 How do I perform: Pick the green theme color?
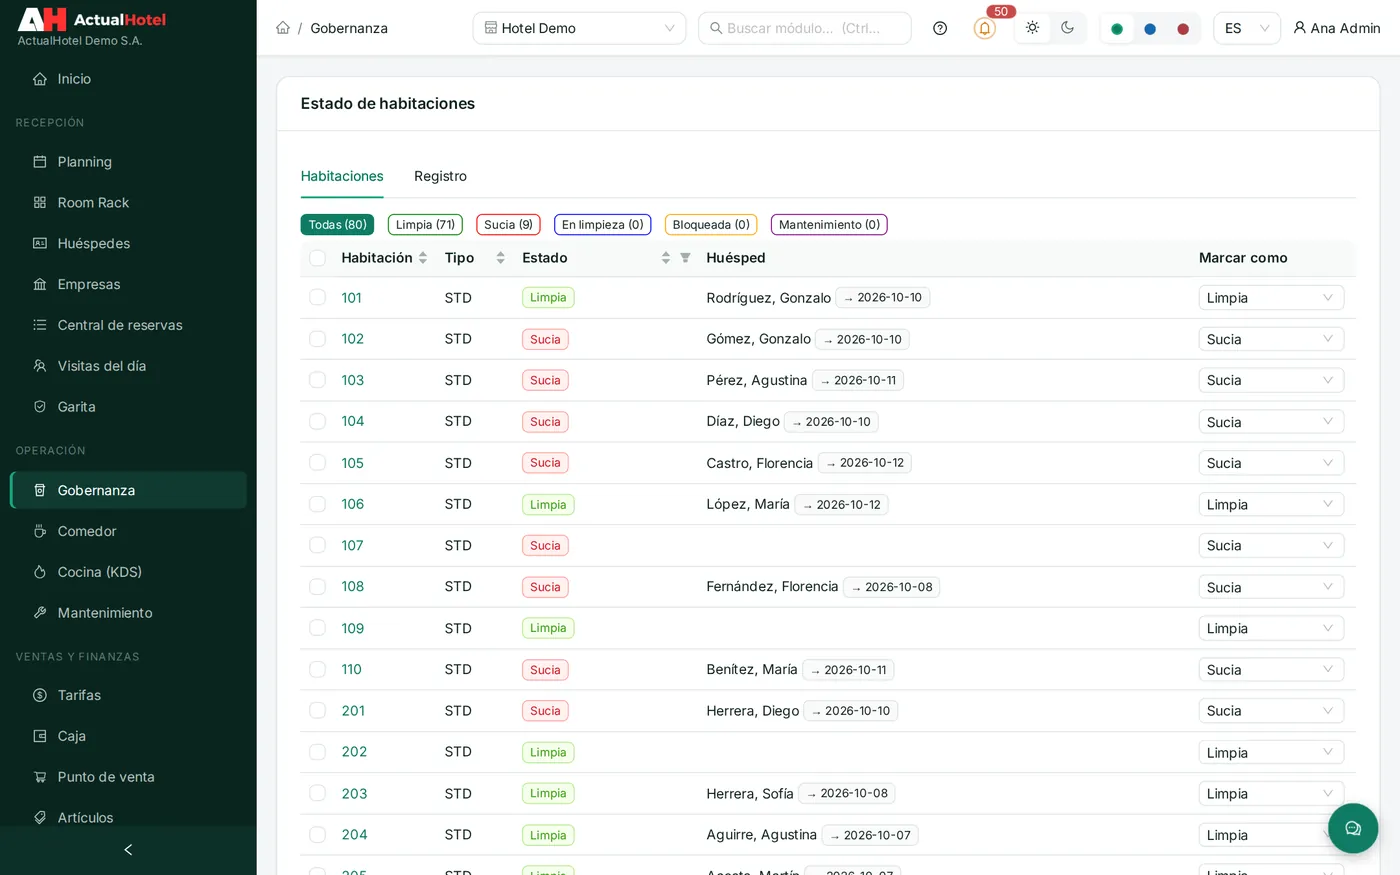coord(1117,29)
